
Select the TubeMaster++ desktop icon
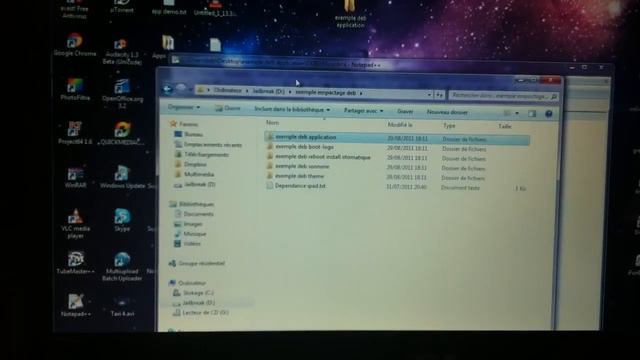click(x=76, y=263)
